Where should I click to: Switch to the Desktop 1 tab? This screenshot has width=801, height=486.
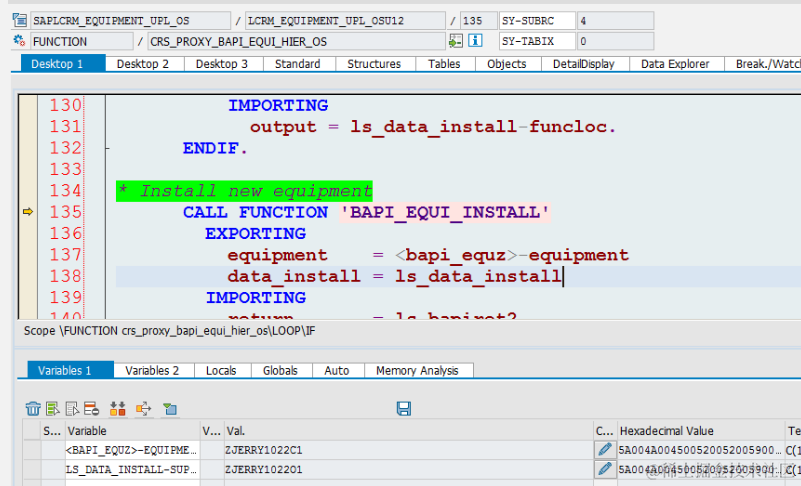63,64
